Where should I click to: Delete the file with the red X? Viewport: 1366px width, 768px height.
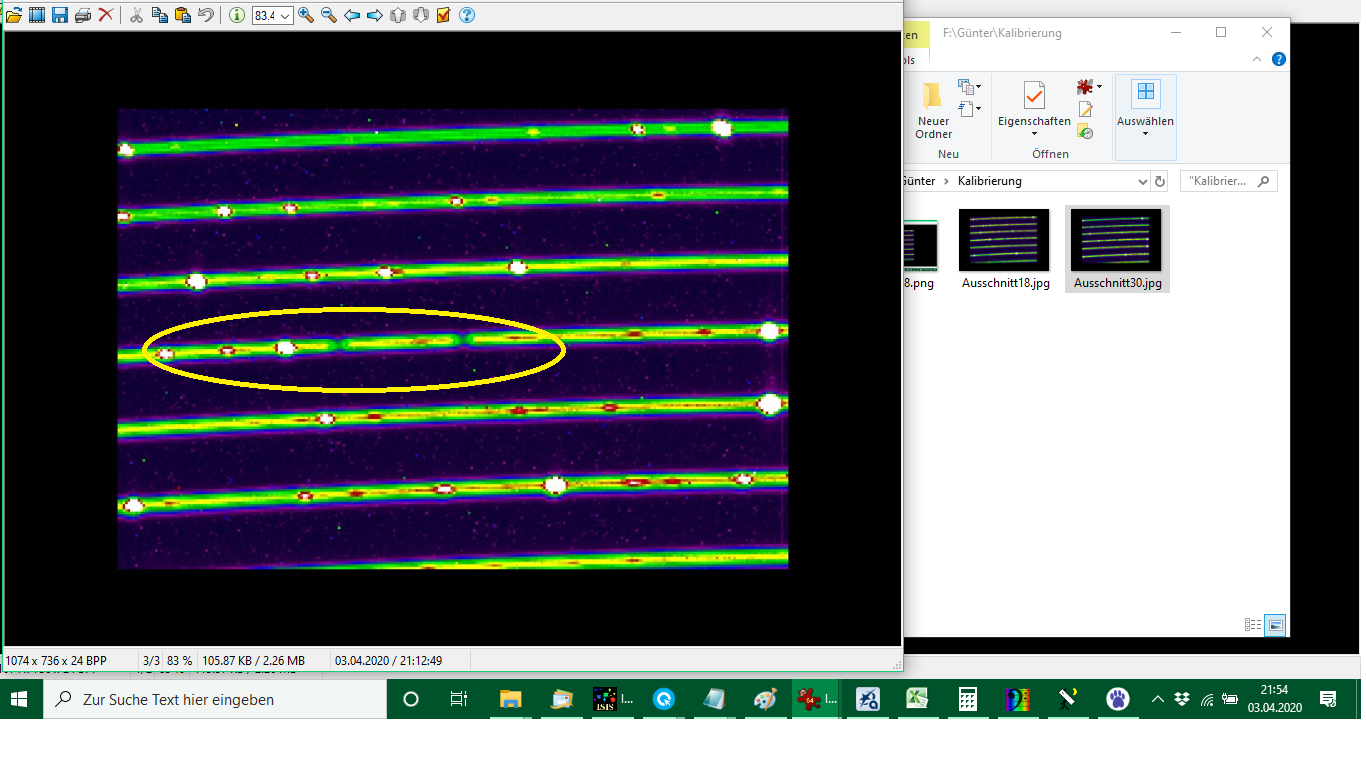(105, 15)
